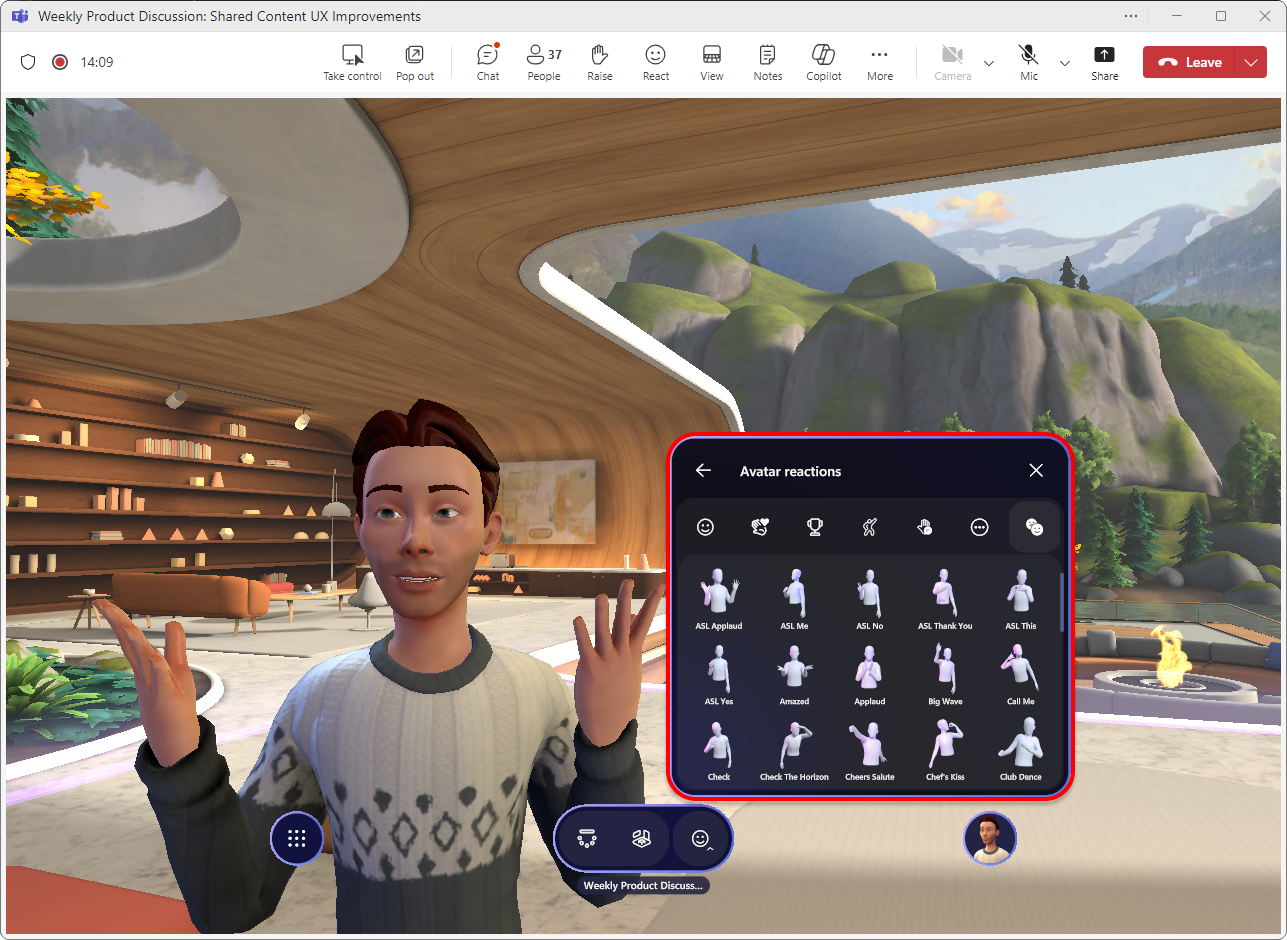1287x940 pixels.
Task: Open Copilot in the meeting
Action: tap(823, 61)
